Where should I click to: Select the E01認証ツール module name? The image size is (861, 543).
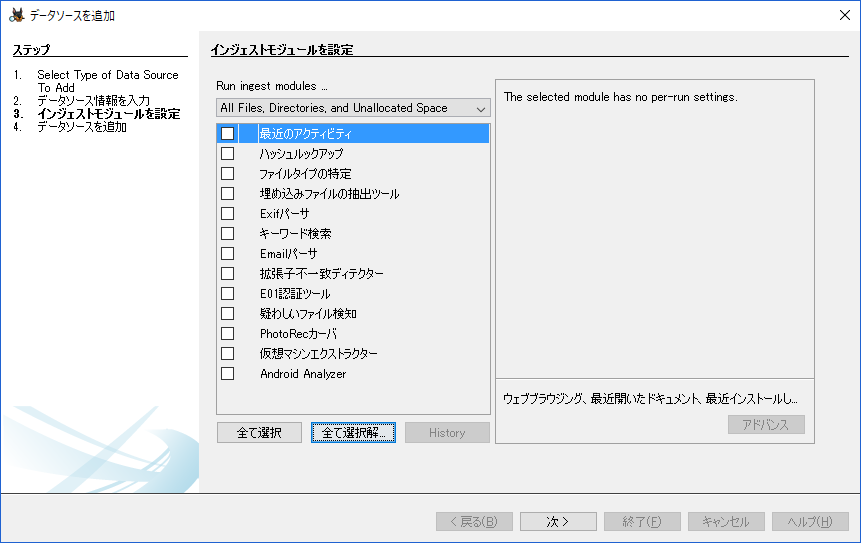pyautogui.click(x=295, y=294)
